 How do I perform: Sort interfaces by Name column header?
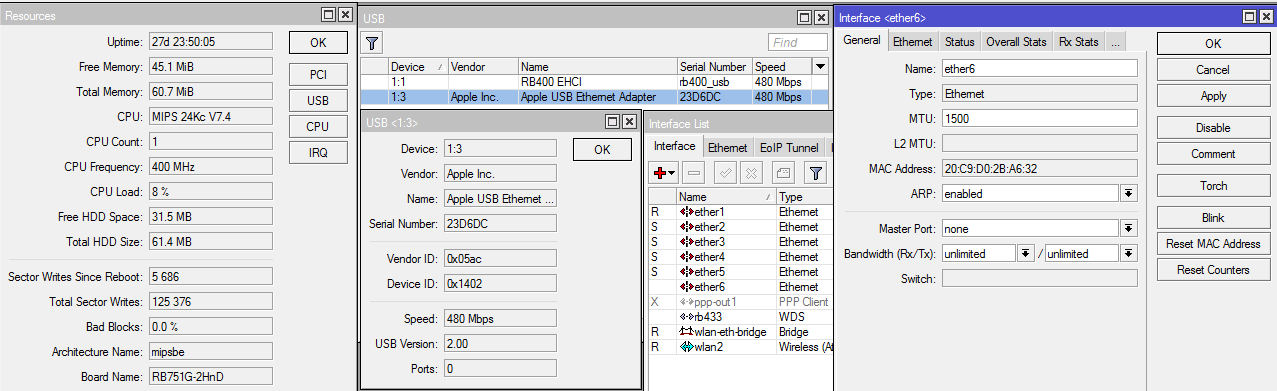pyautogui.click(x=726, y=197)
